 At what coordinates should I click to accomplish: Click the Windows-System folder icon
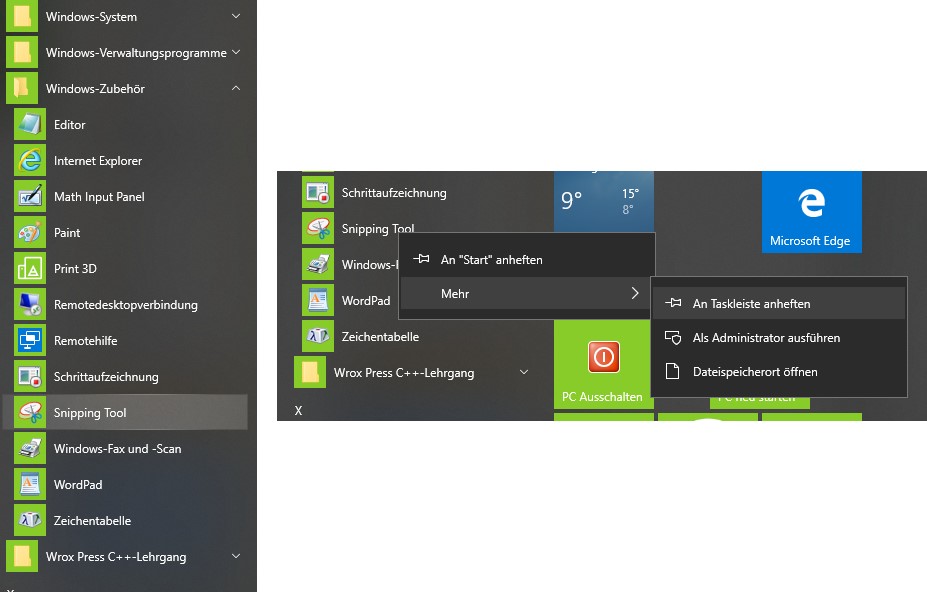point(22,17)
